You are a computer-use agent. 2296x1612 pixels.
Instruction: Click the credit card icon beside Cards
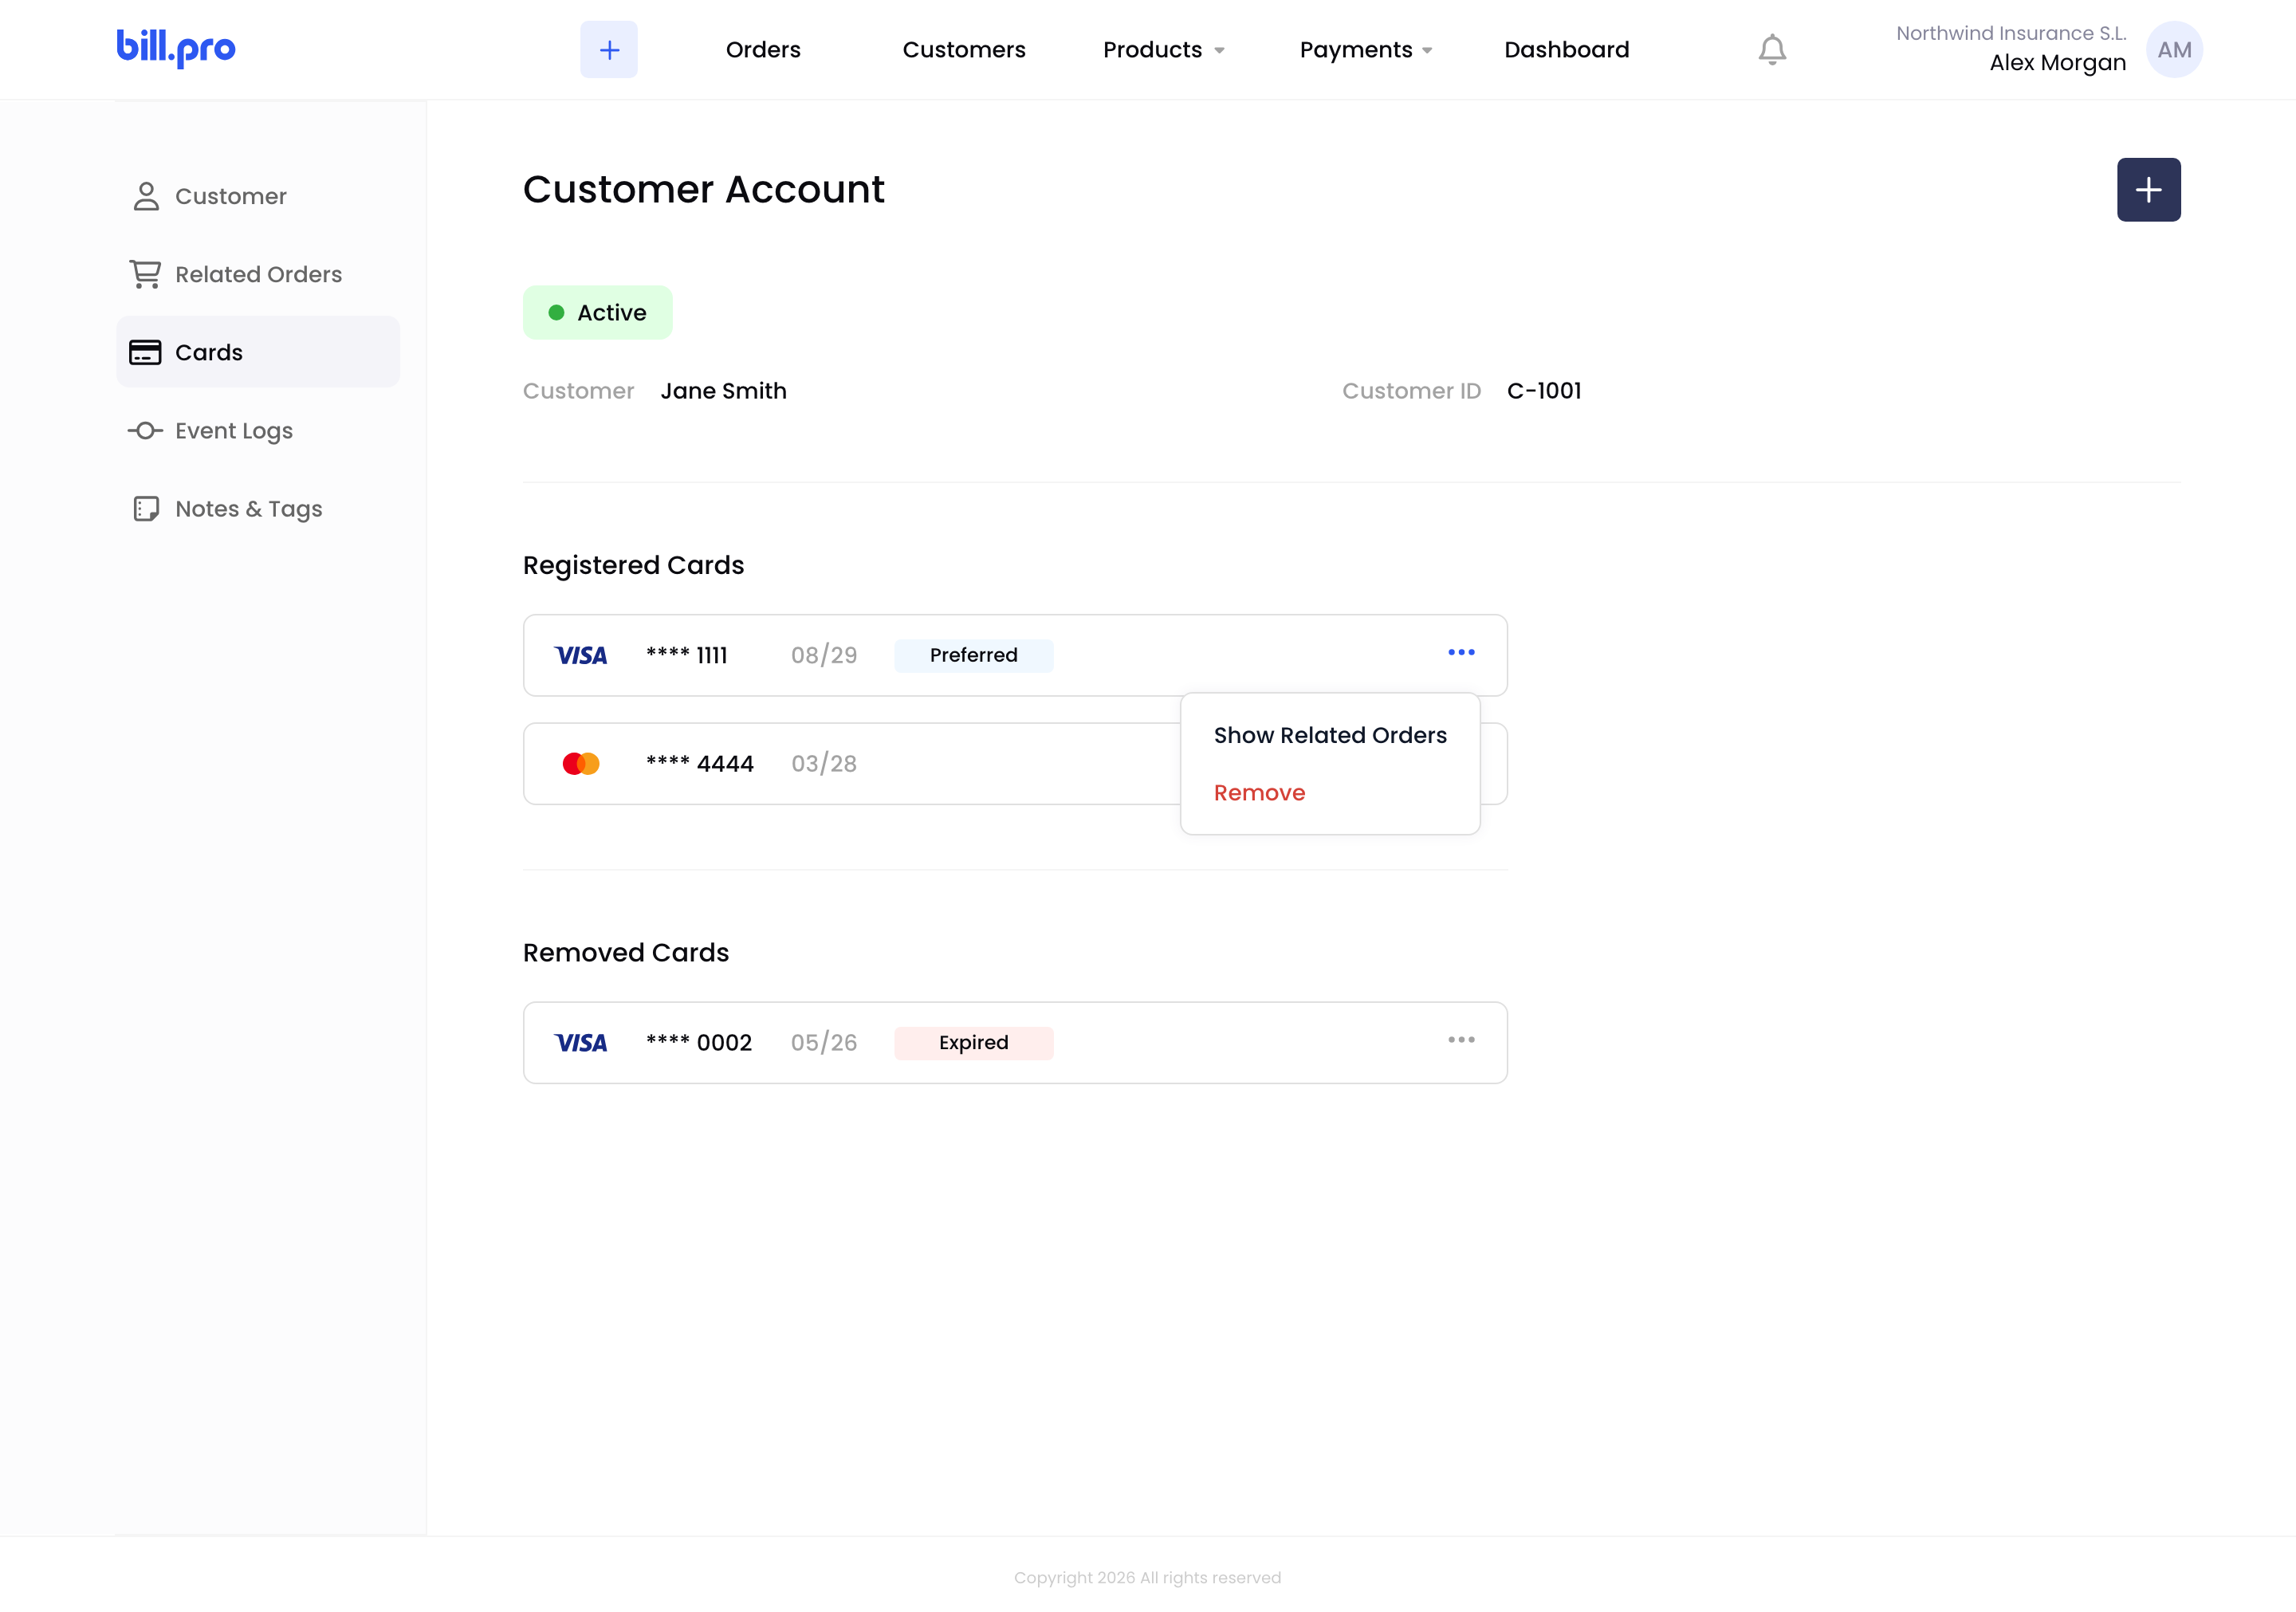(x=145, y=353)
